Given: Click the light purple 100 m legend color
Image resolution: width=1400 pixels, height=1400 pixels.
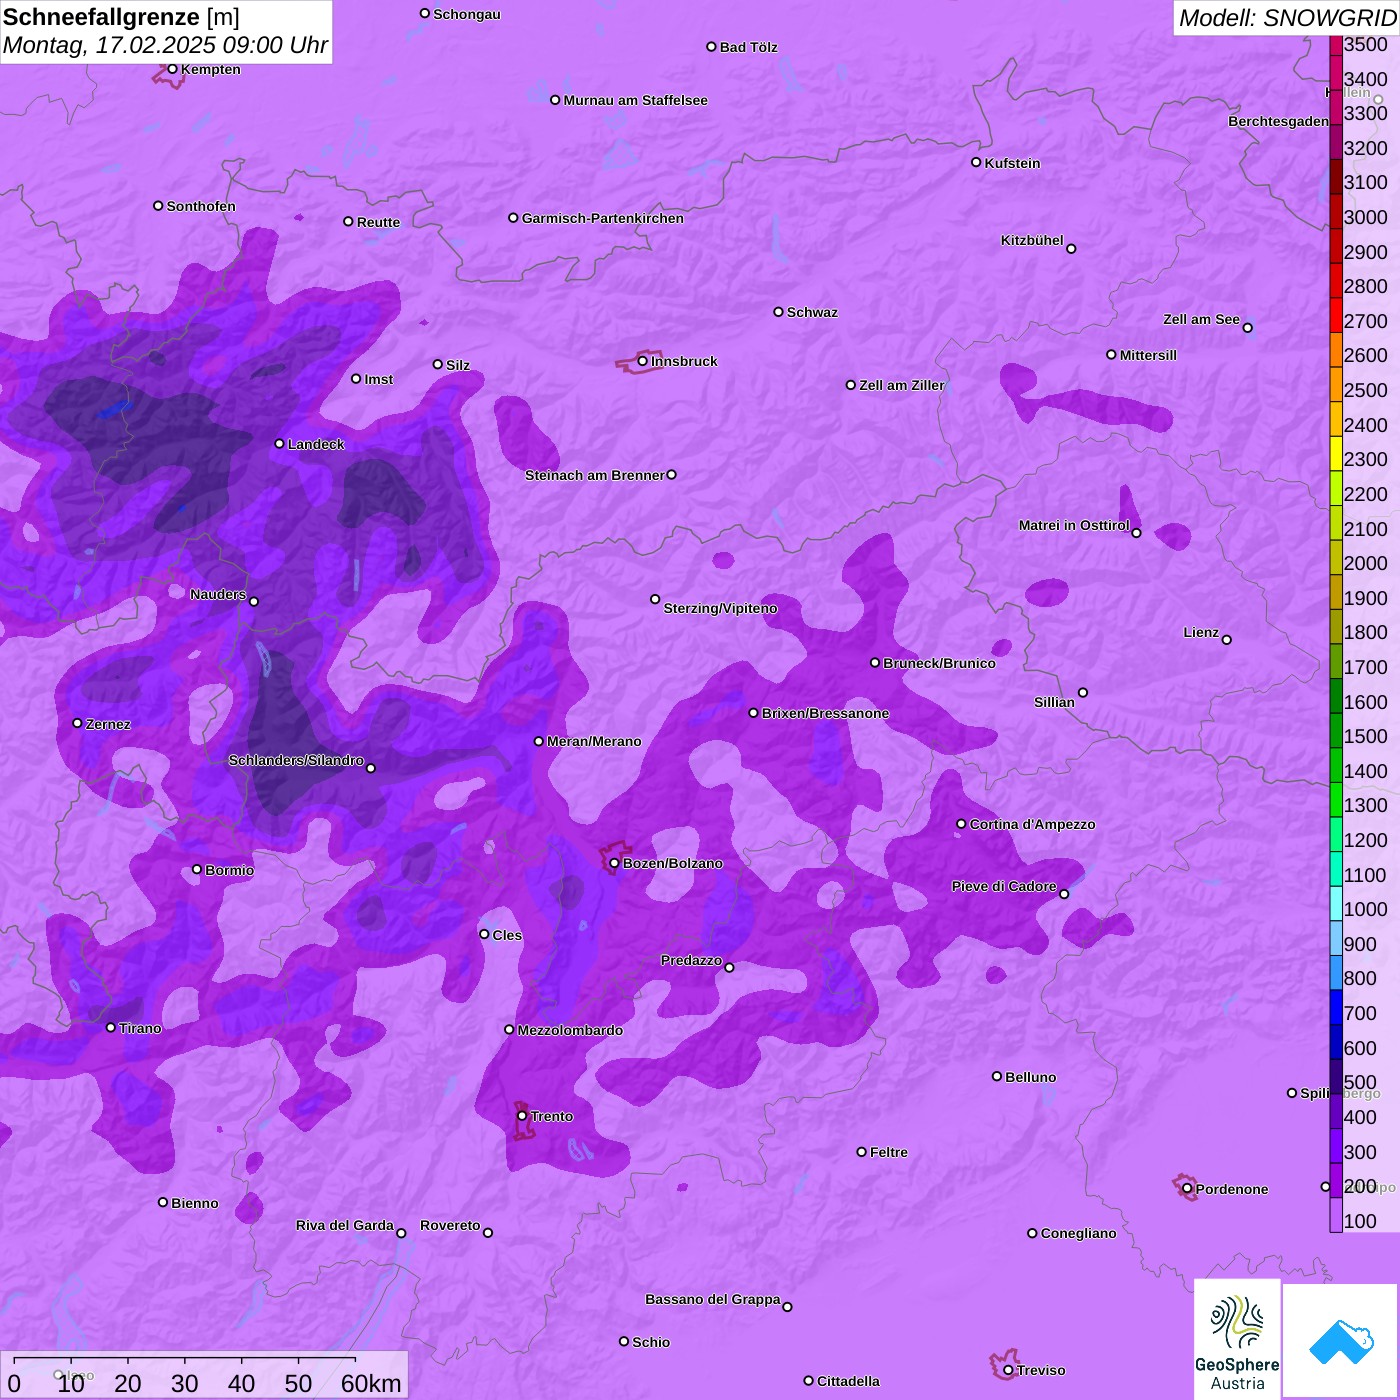Looking at the screenshot, I should (1336, 1214).
